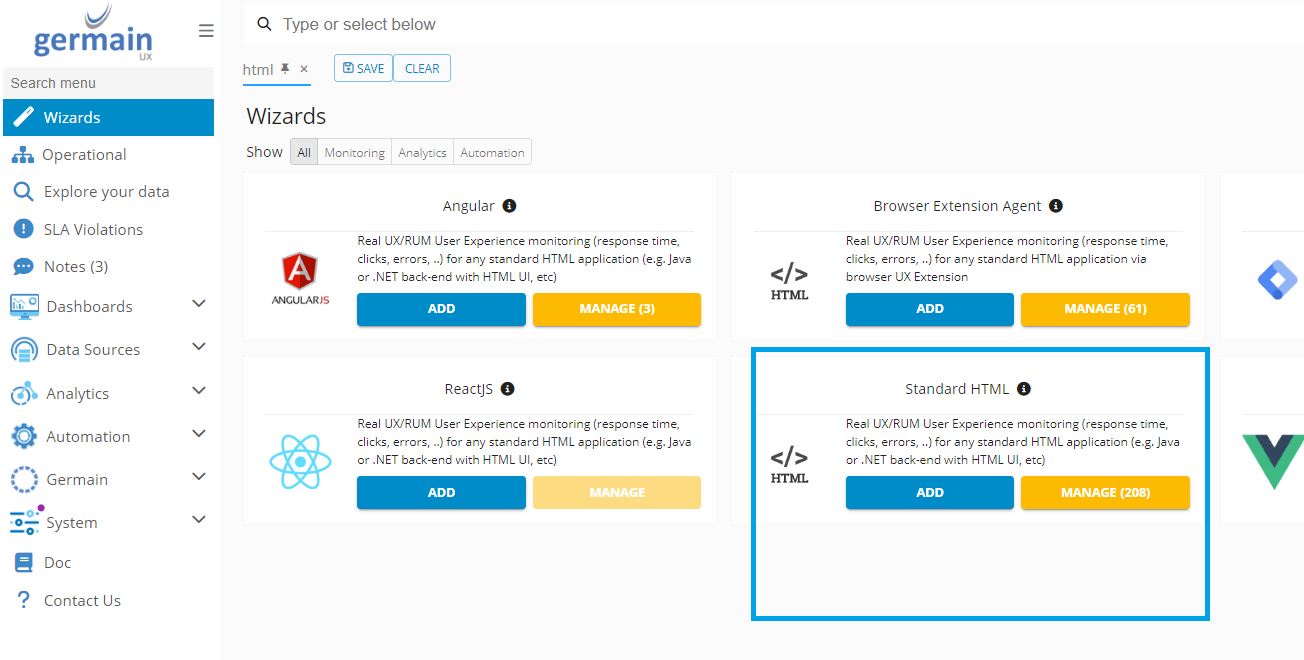The image size is (1304, 660).
Task: Click the hamburger menu collapse icon
Action: coord(206,31)
